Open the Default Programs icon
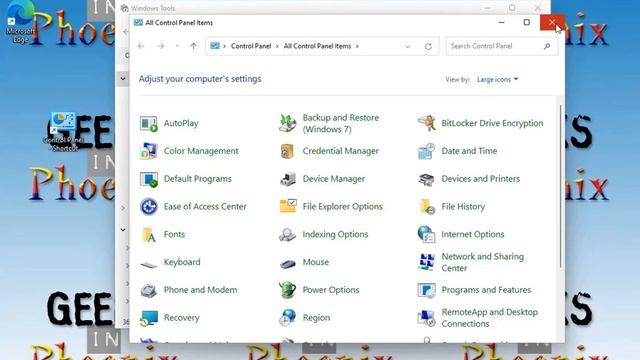 click(x=149, y=179)
